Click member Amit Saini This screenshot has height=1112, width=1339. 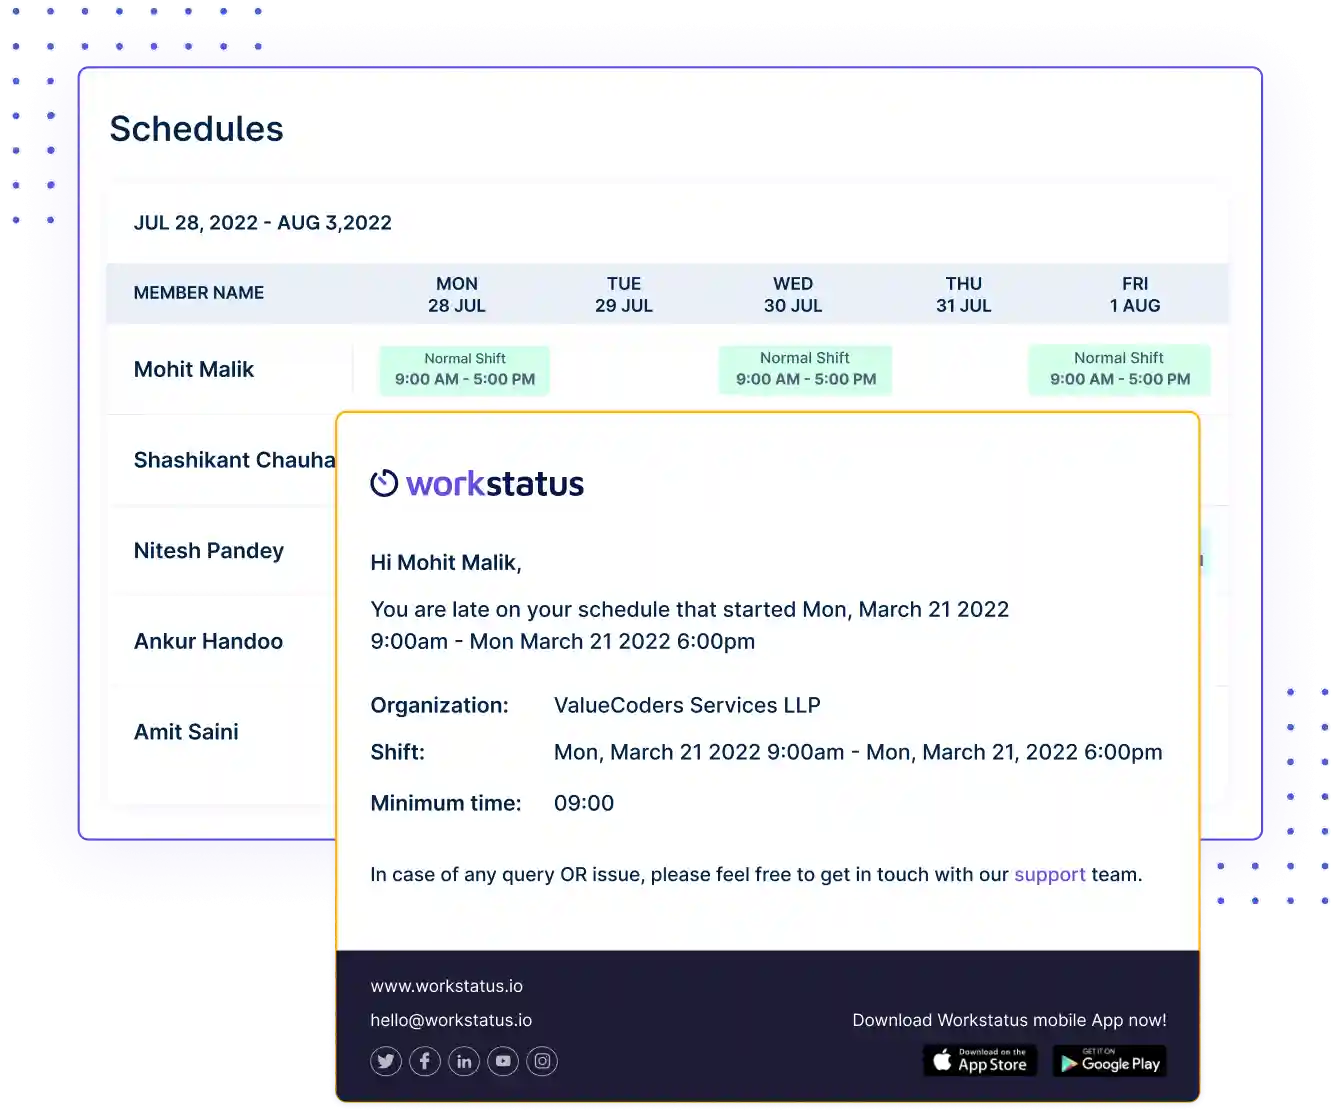tap(186, 732)
